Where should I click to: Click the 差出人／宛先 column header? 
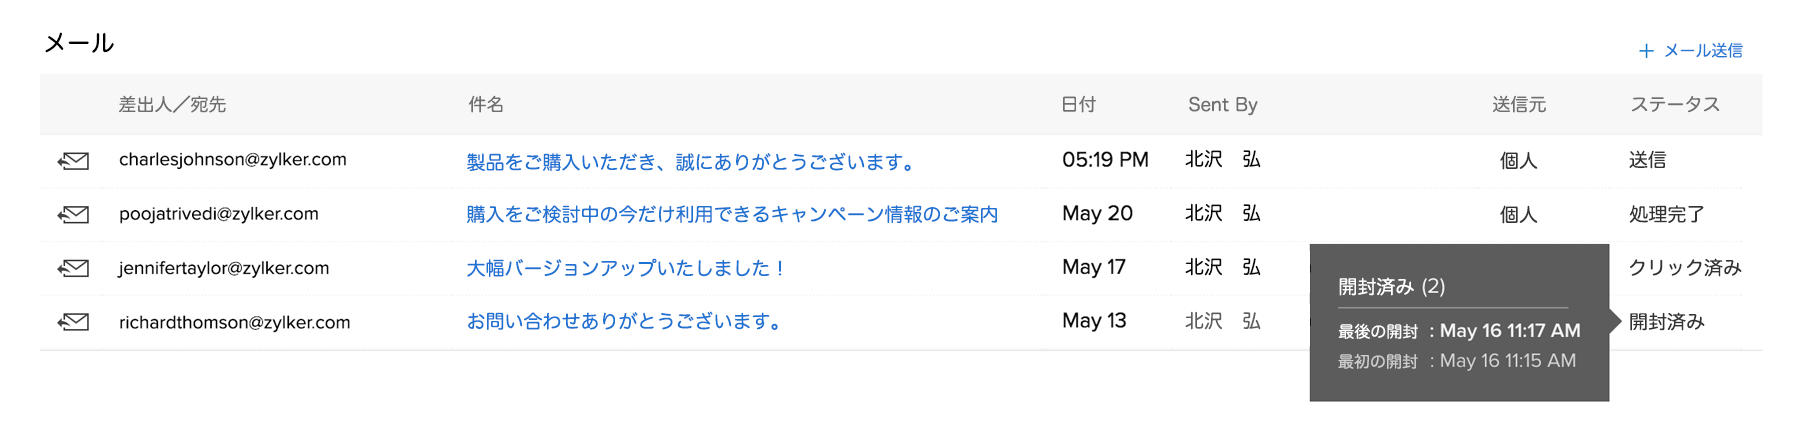click(172, 105)
